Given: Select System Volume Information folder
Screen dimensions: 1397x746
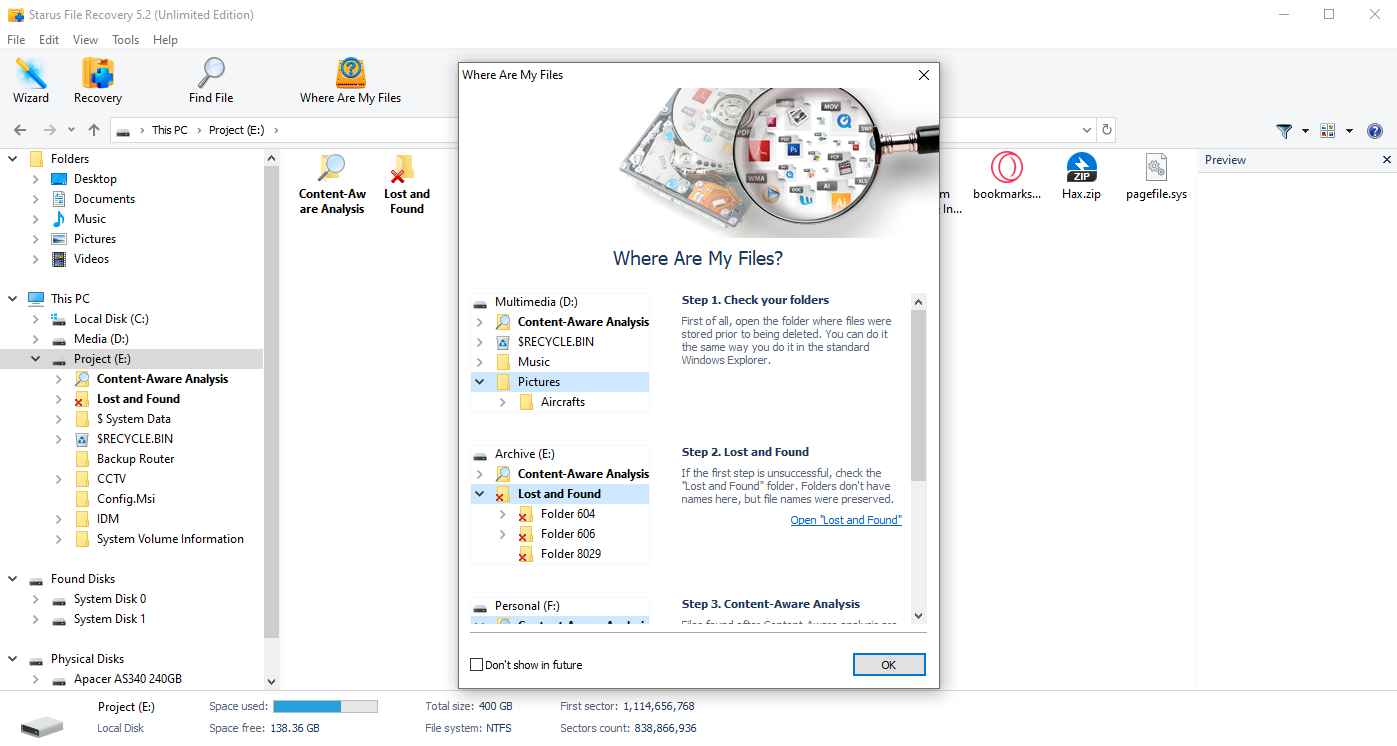Looking at the screenshot, I should coord(170,539).
